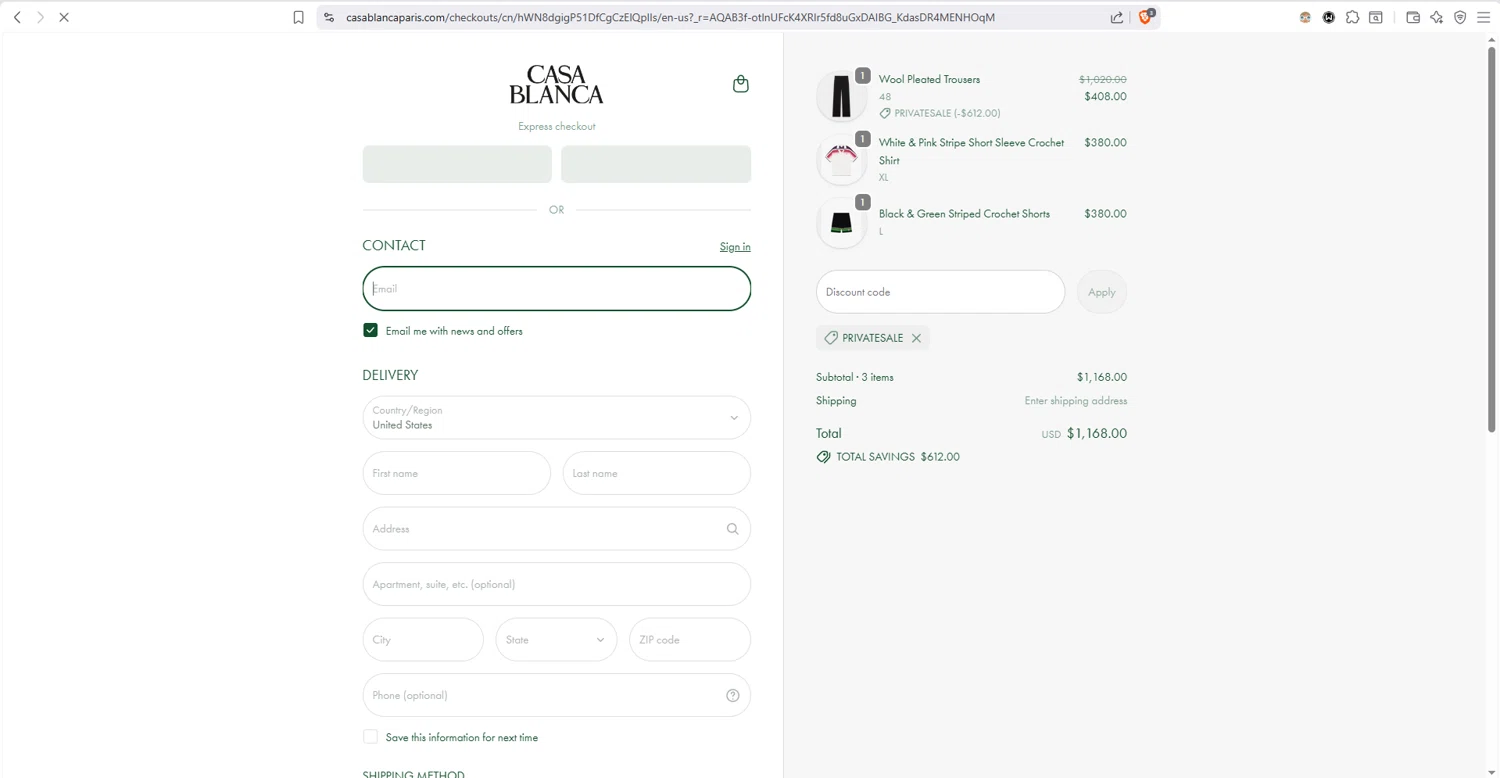Open the browser hamburger menu
The image size is (1500, 778).
click(x=1484, y=17)
